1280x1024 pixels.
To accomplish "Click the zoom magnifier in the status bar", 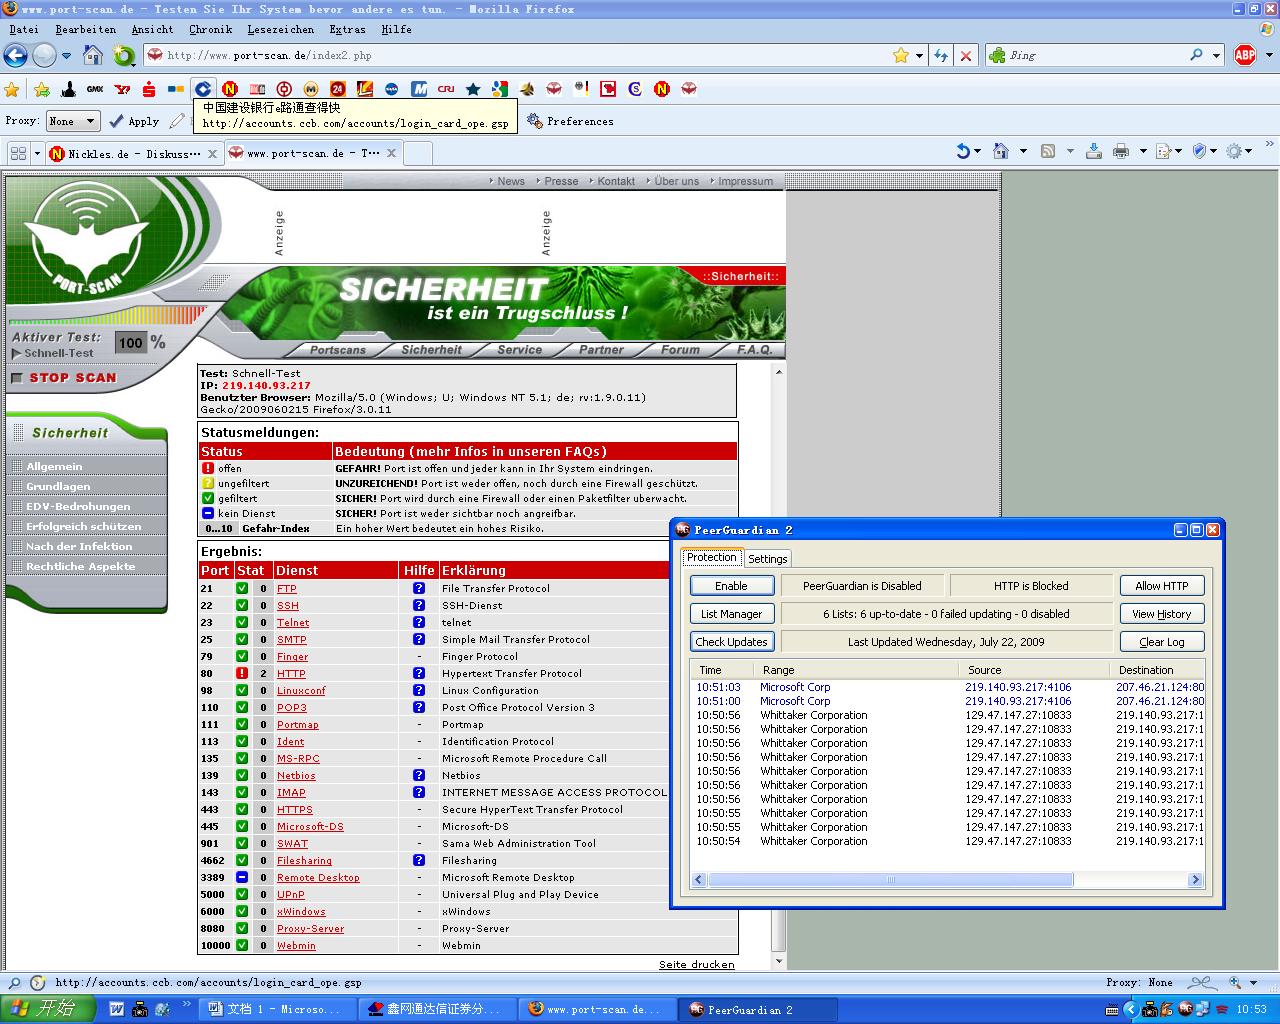I will [x=1236, y=983].
